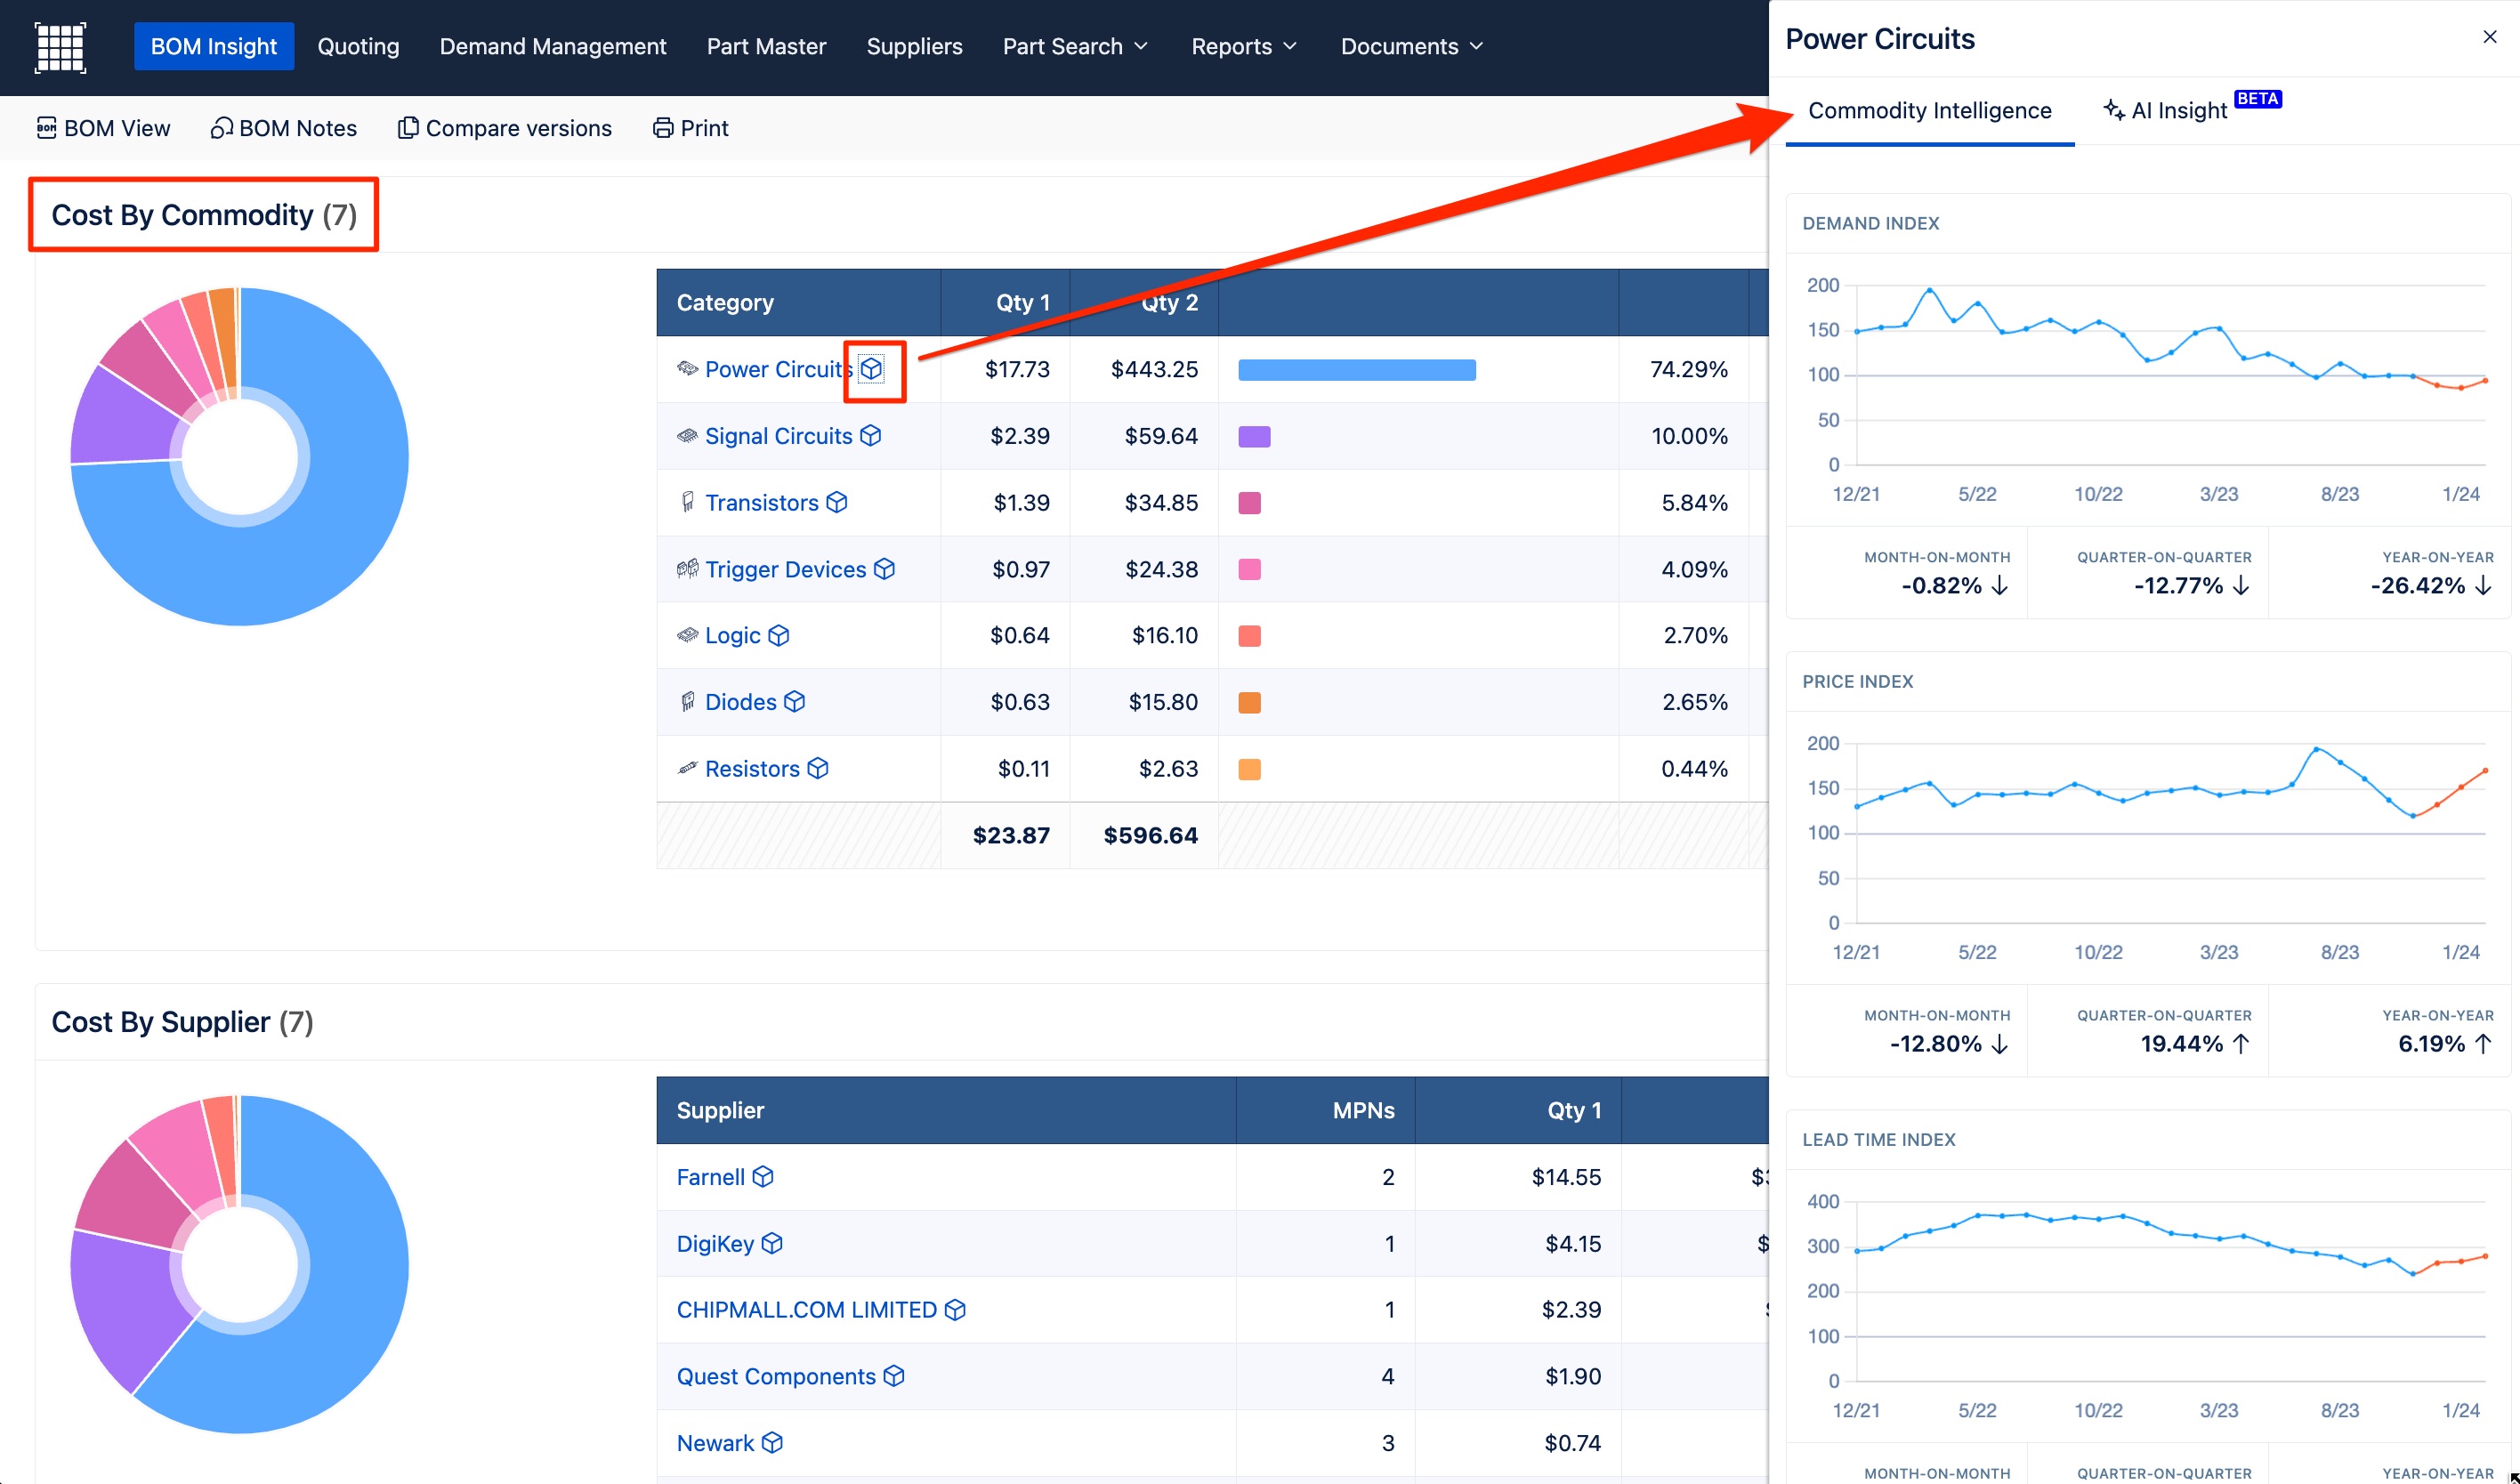Click the magenta Transistors color swatch
Screen dimensions: 2520x1484
(1249, 503)
